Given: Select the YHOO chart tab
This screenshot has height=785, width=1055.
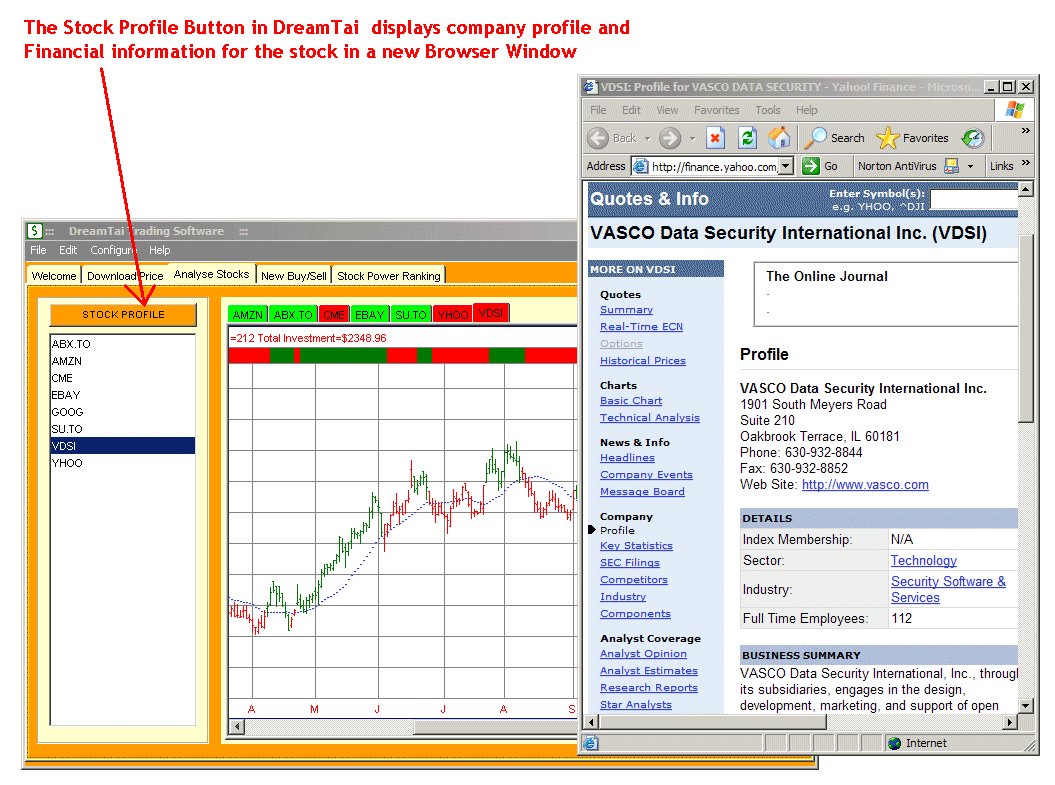Looking at the screenshot, I should pyautogui.click(x=453, y=315).
